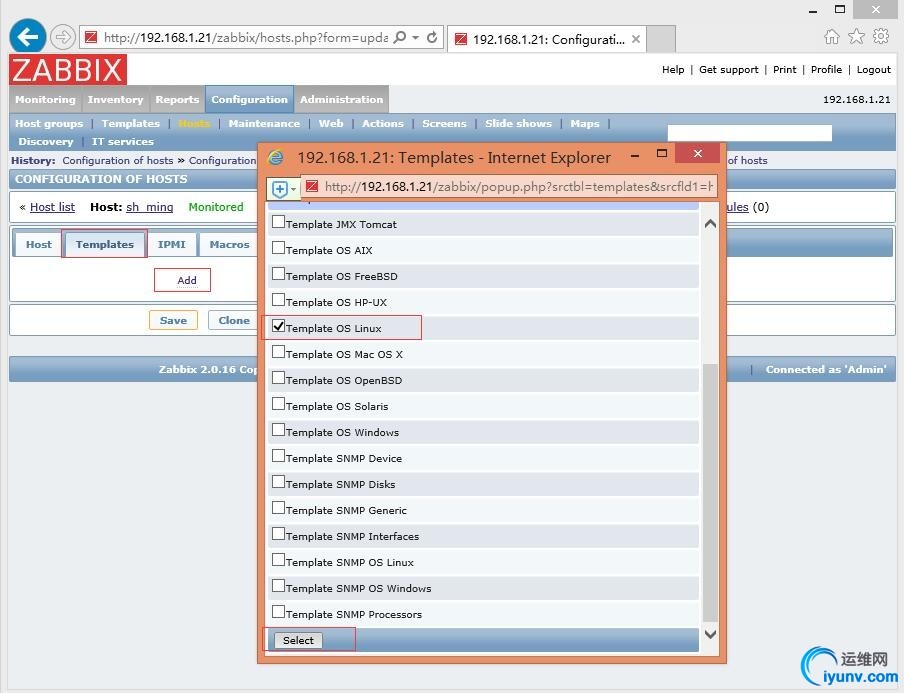This screenshot has width=904, height=693.
Task: Check the Template SNMP Device checkbox
Action: tap(278, 455)
